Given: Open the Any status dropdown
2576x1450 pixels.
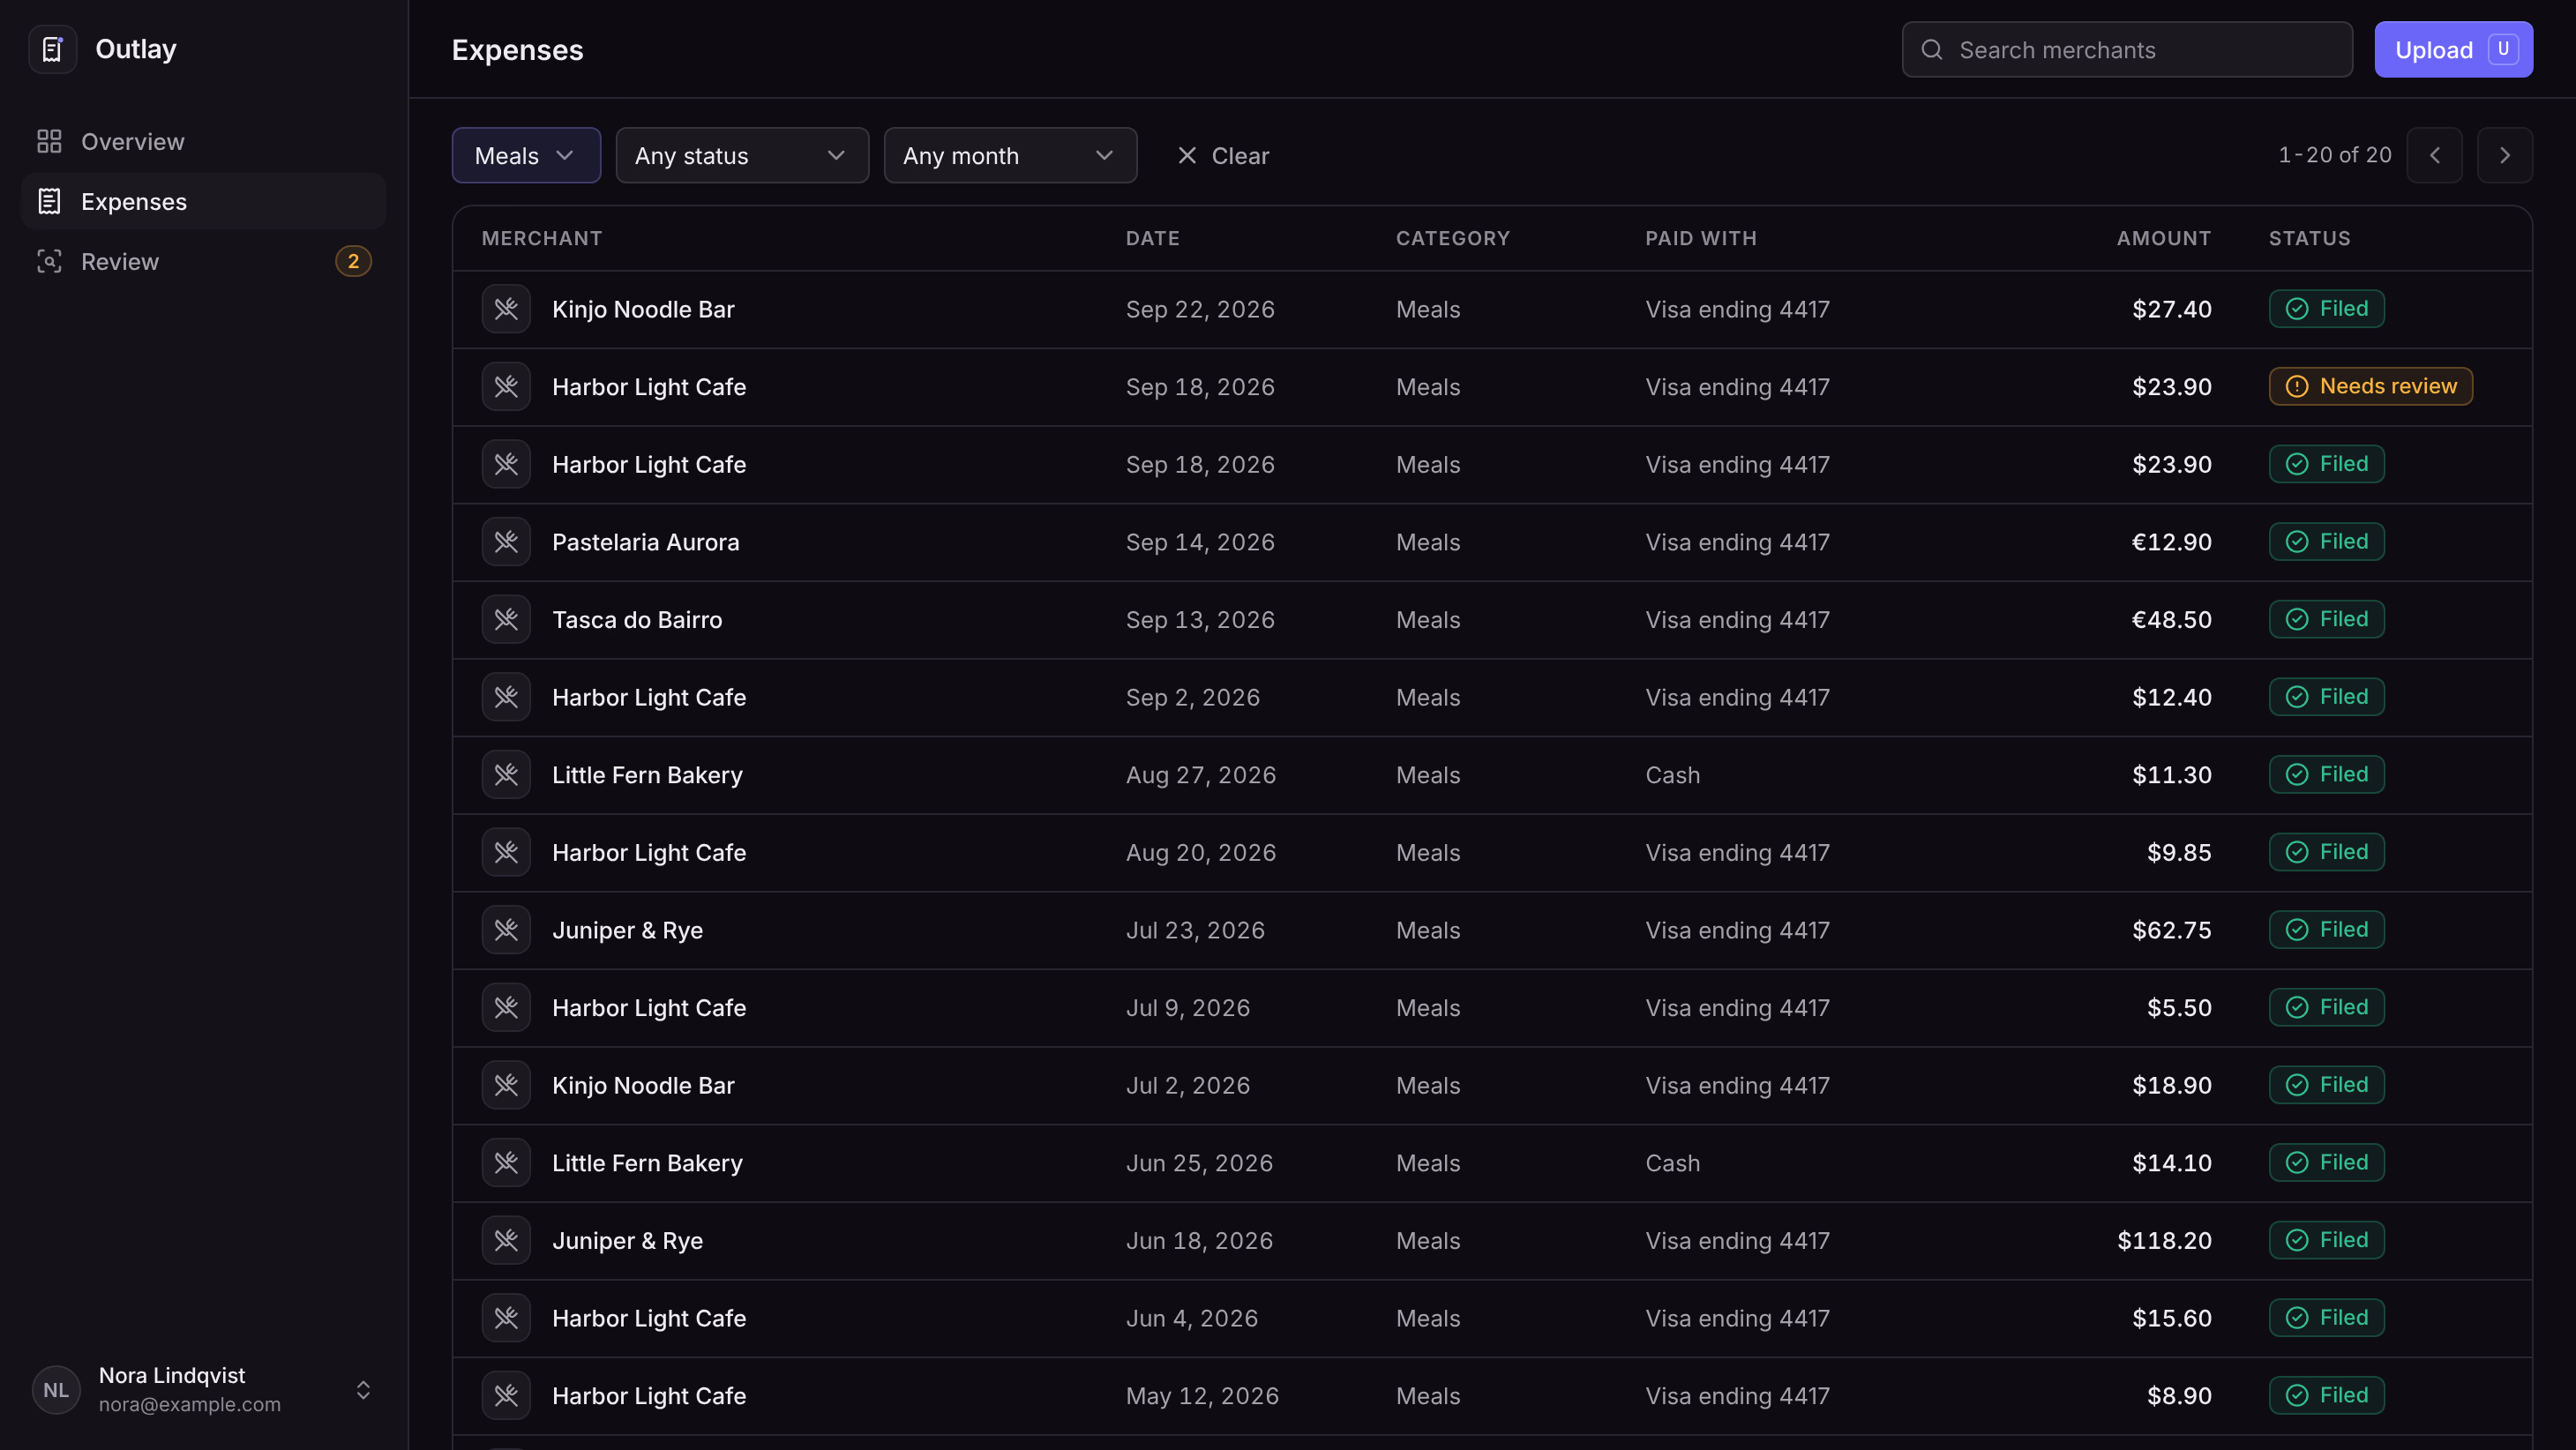Looking at the screenshot, I should 742,155.
